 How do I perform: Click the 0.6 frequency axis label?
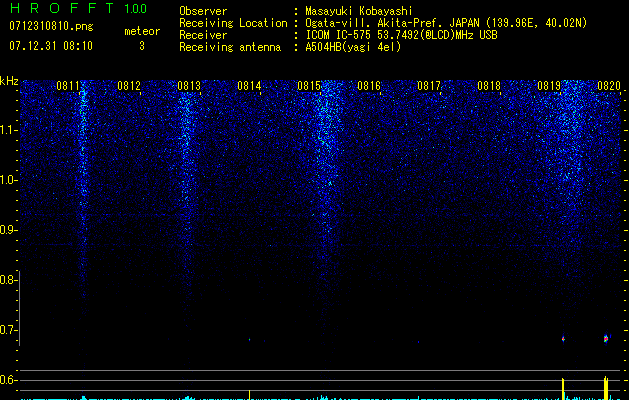coord(7,380)
